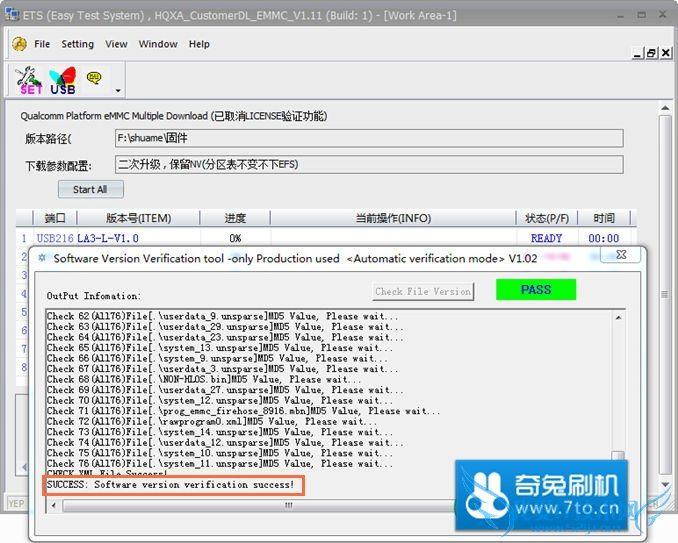The image size is (678, 543).
Task: Click the Check 76 system_11 log line
Action: (220, 463)
